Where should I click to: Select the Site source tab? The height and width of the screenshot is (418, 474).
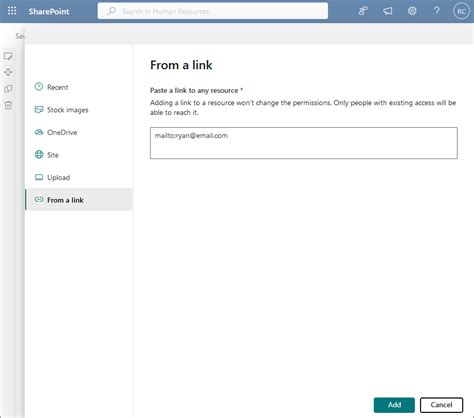coord(79,155)
